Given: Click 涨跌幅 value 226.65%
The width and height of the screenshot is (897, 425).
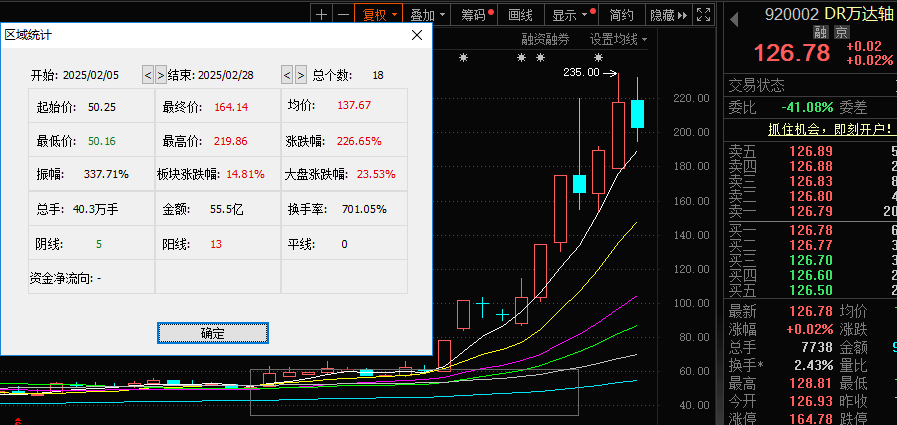Looking at the screenshot, I should (x=359, y=141).
